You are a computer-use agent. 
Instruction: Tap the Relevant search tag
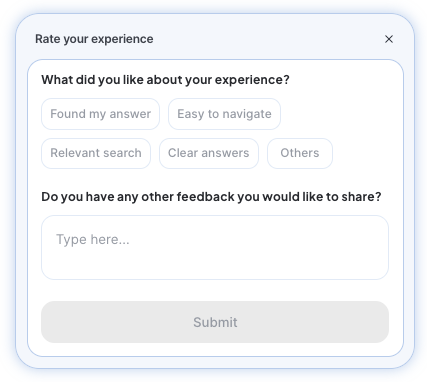(96, 153)
